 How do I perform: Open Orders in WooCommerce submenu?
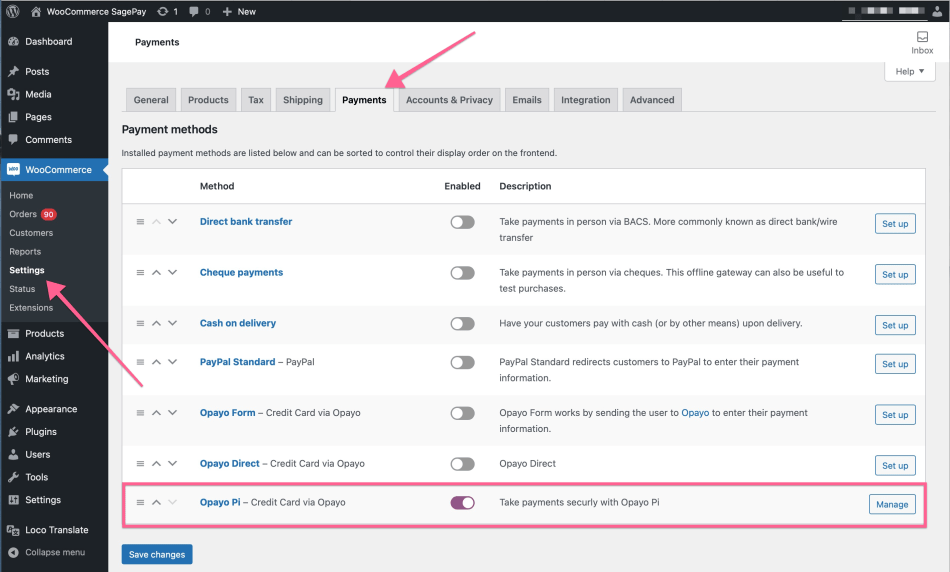coord(23,214)
